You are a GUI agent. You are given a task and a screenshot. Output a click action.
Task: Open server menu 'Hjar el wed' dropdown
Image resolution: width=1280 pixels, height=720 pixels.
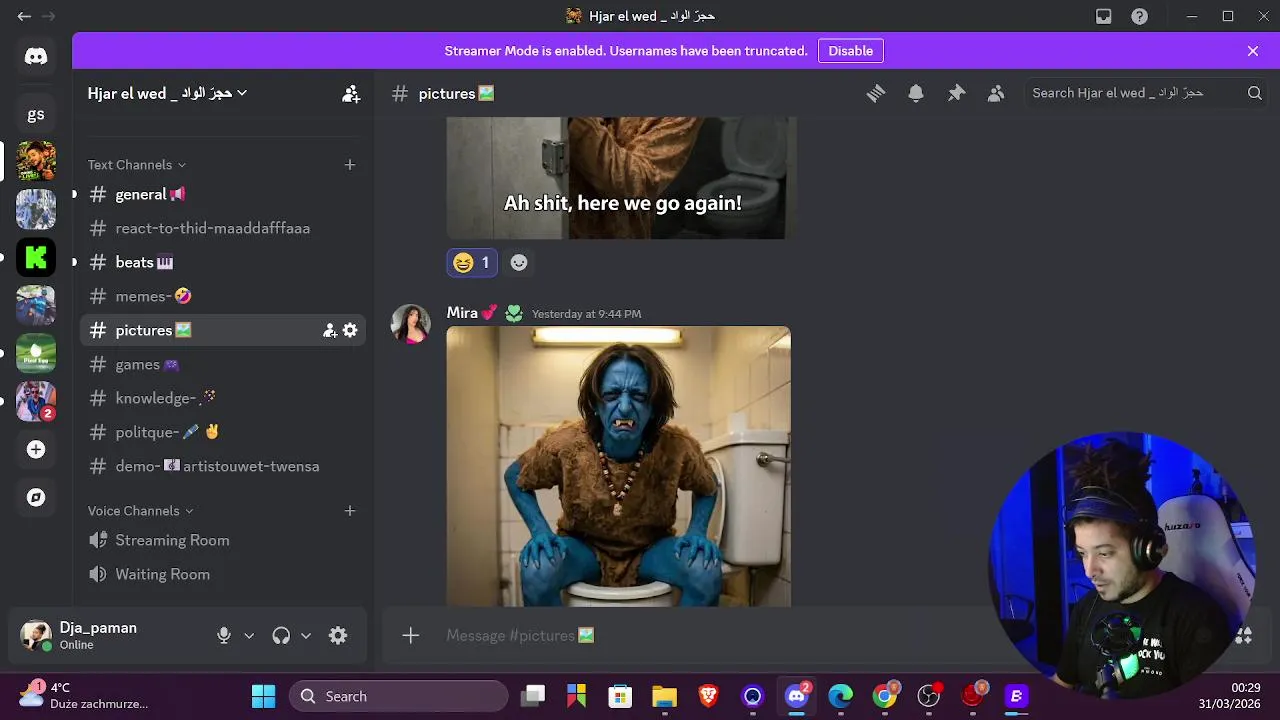[167, 93]
